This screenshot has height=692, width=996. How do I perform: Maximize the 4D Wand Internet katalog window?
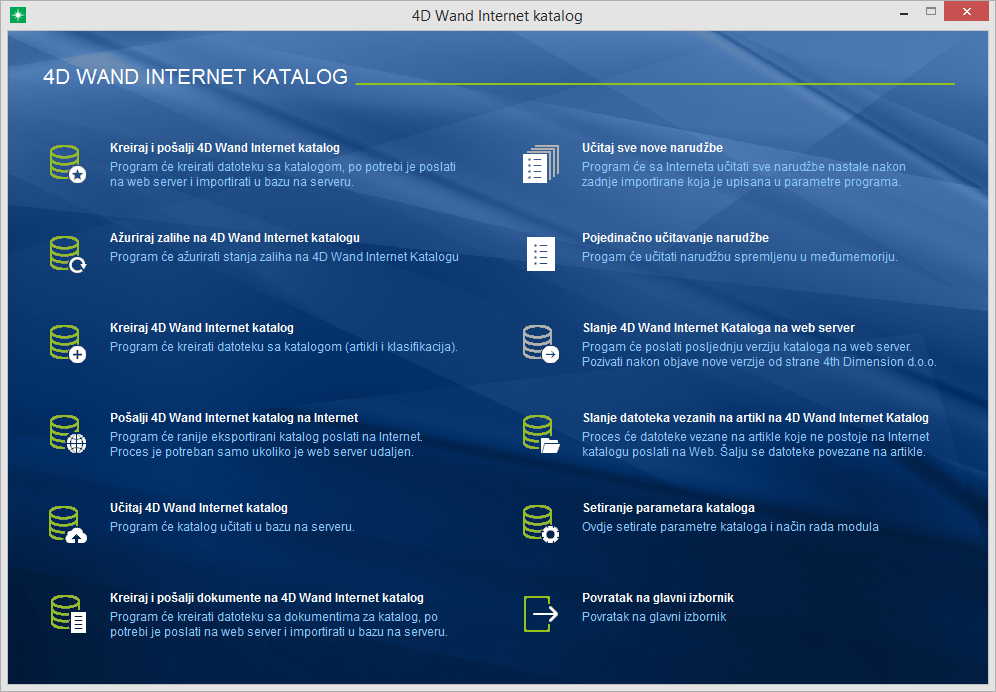pos(931,12)
